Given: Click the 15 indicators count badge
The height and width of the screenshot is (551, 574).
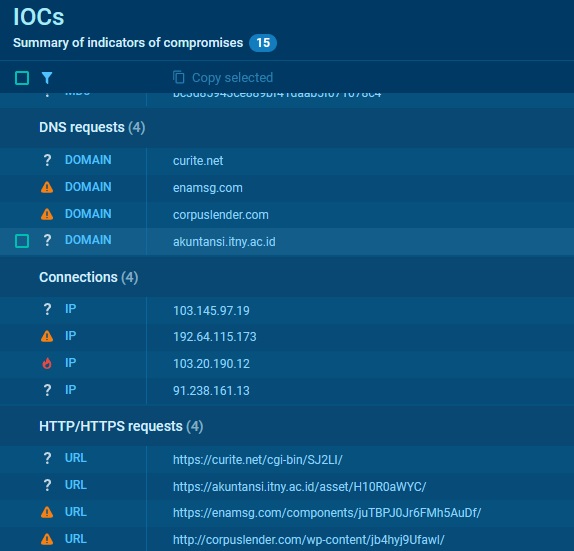Looking at the screenshot, I should [x=263, y=43].
